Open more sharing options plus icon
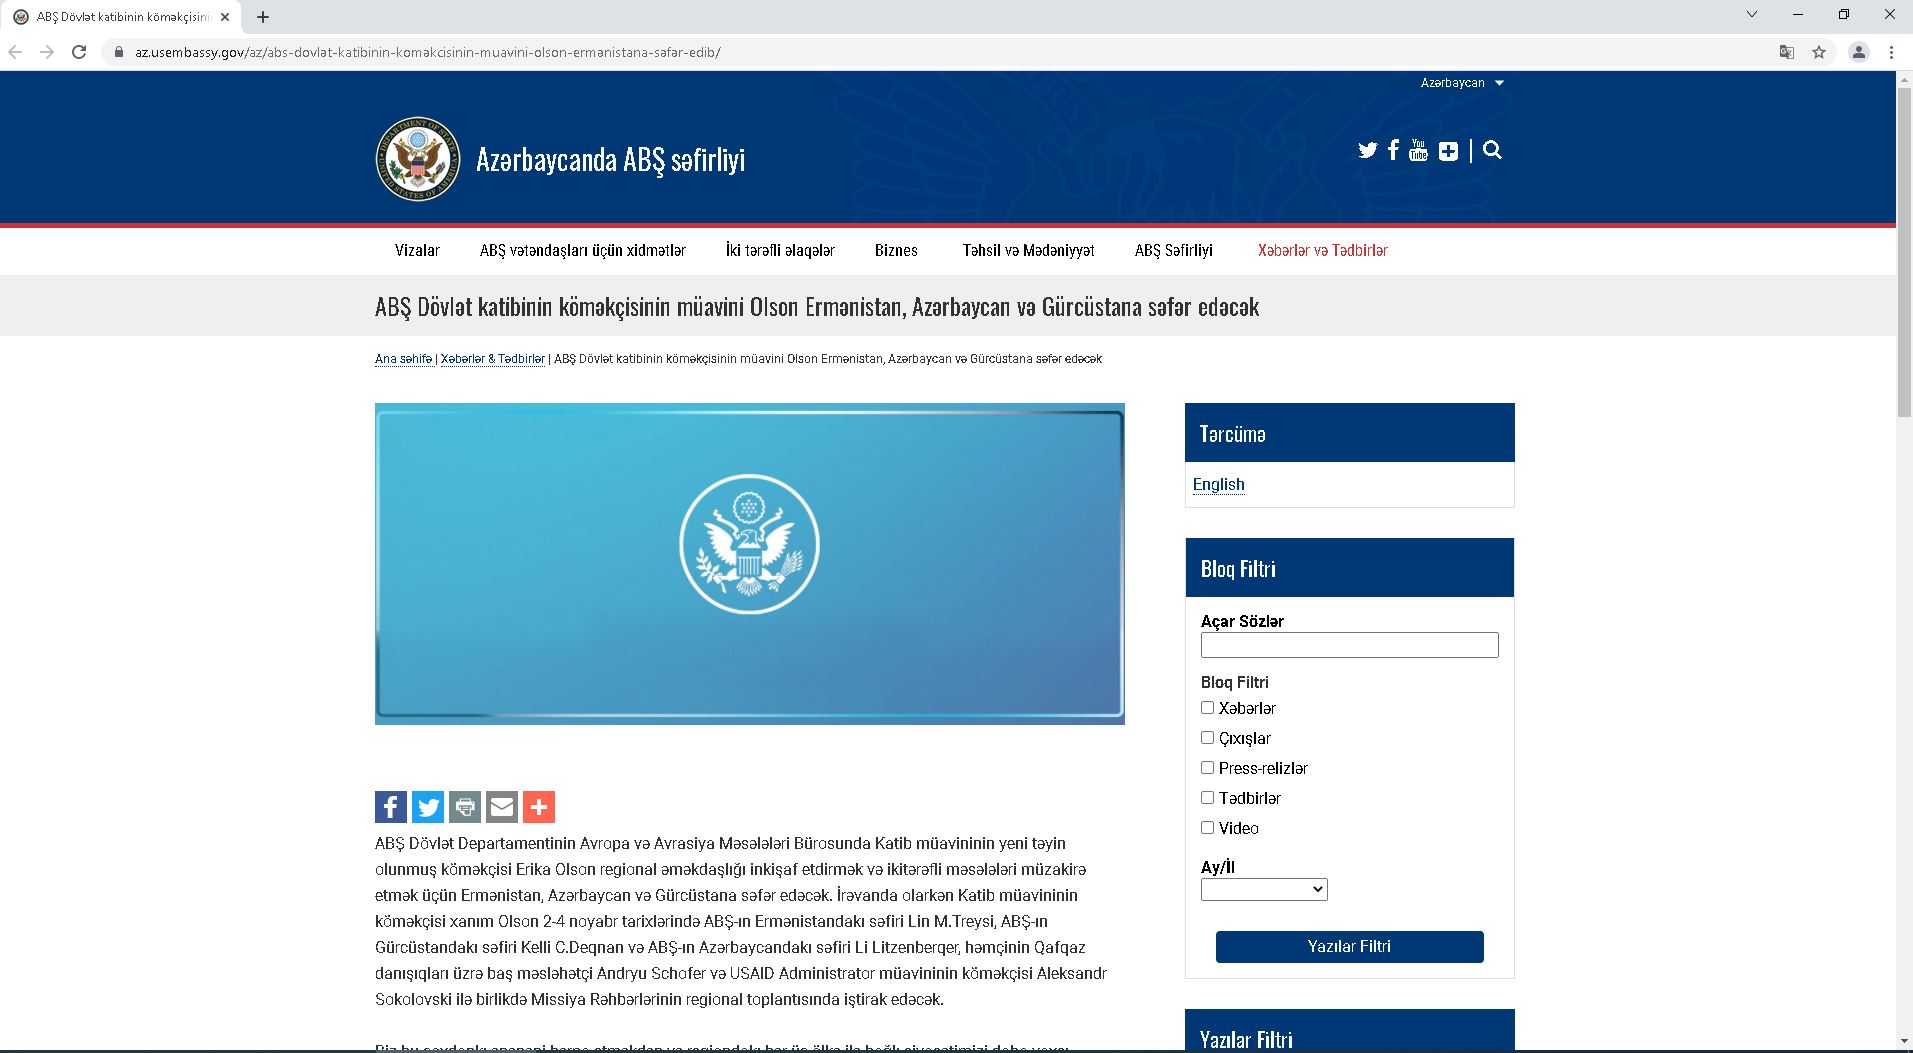1913x1053 pixels. click(x=539, y=807)
